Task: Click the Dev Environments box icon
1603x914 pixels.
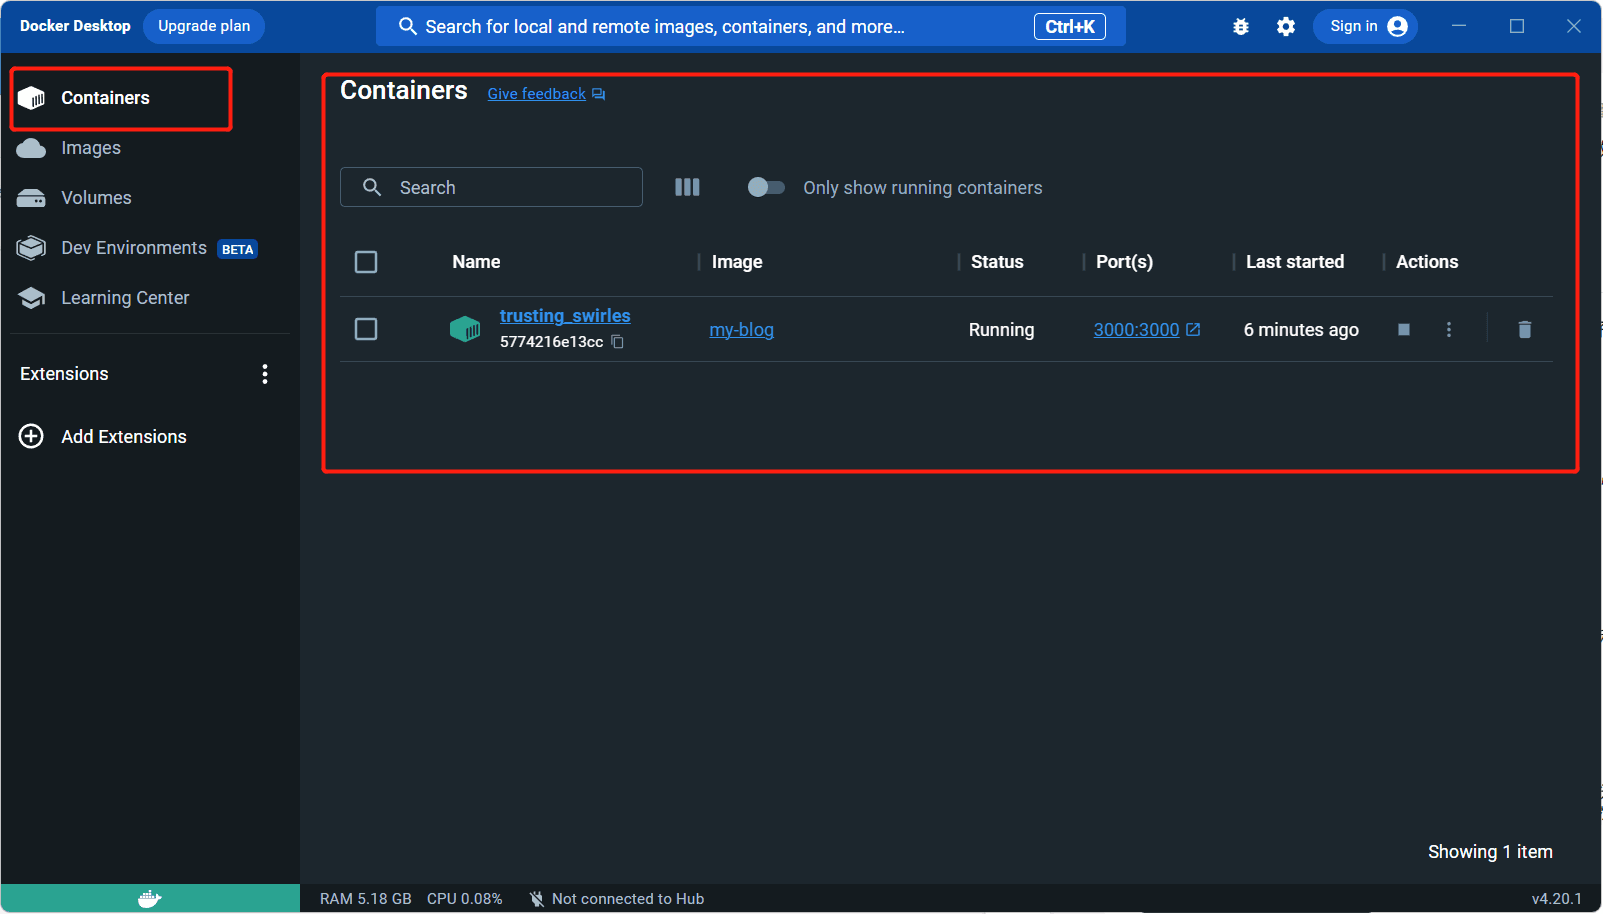Action: 31,248
